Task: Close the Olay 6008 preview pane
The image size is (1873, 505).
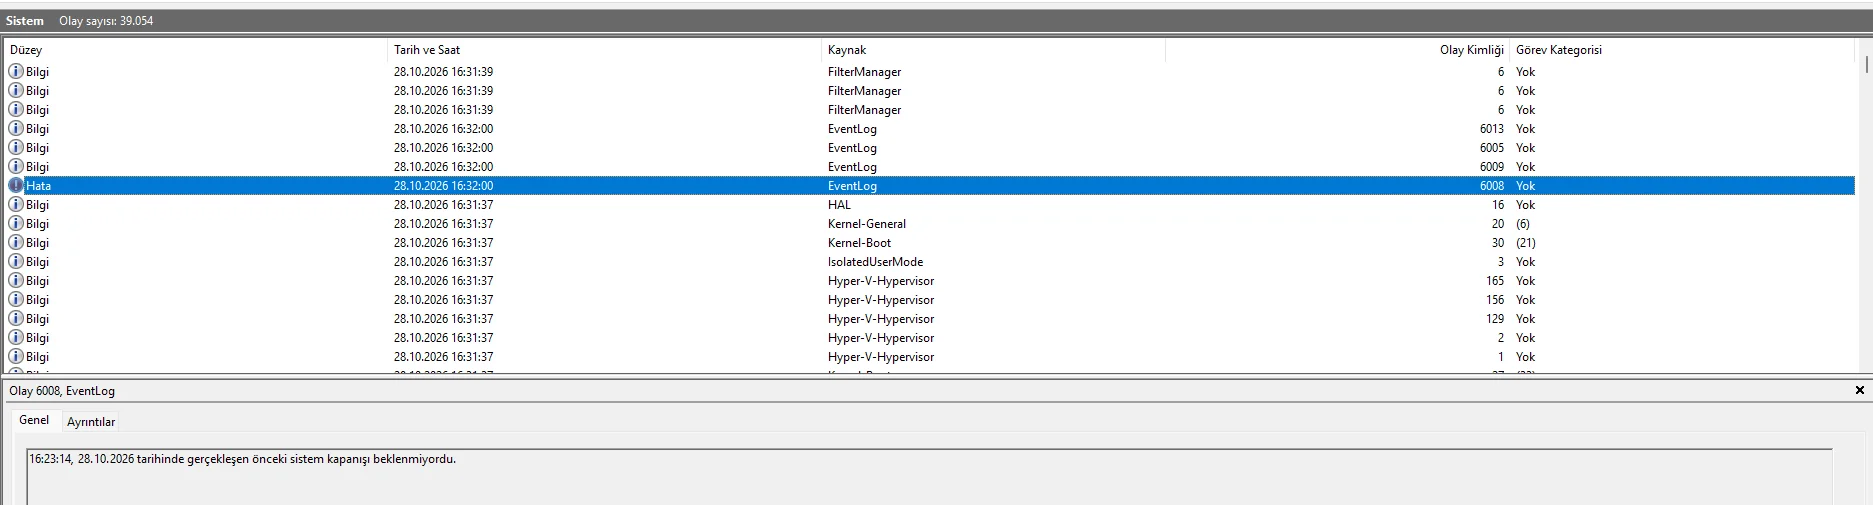Action: point(1860,391)
